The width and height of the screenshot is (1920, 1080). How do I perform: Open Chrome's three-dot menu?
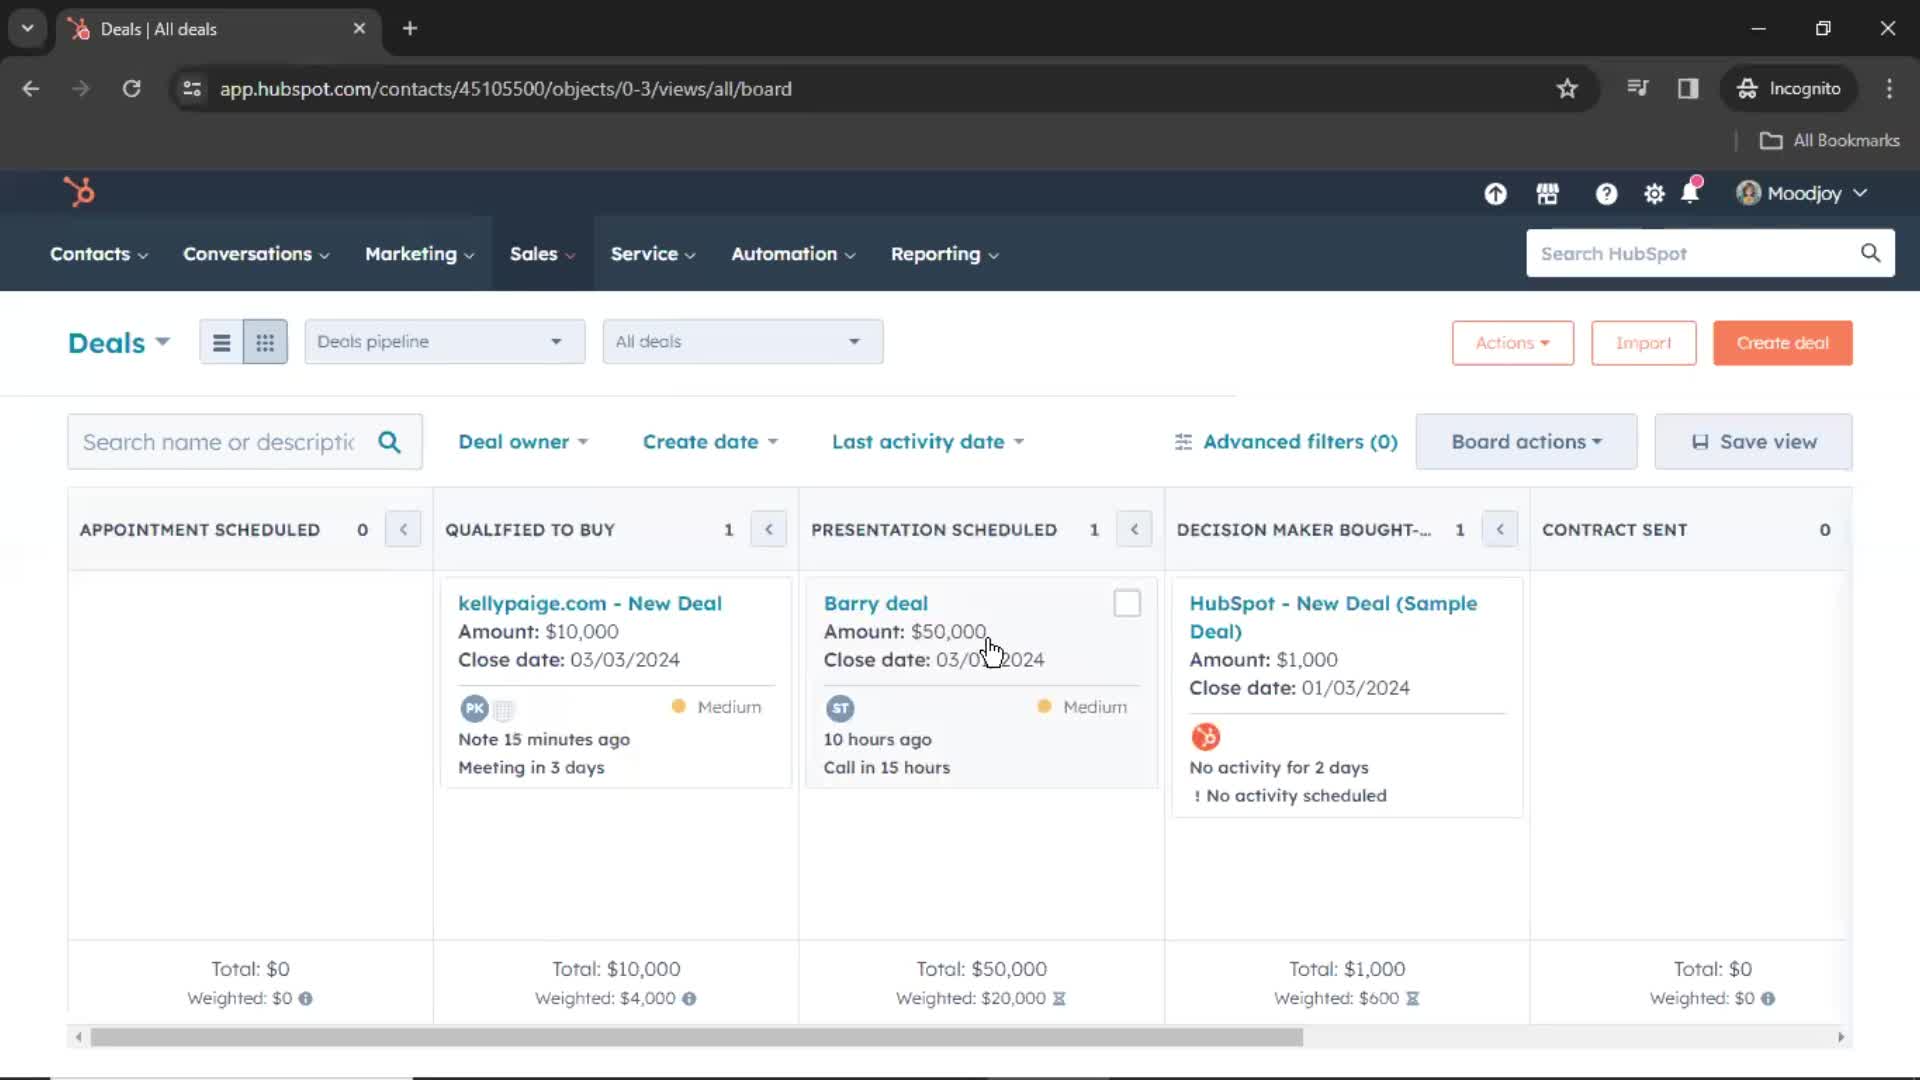click(x=1889, y=89)
